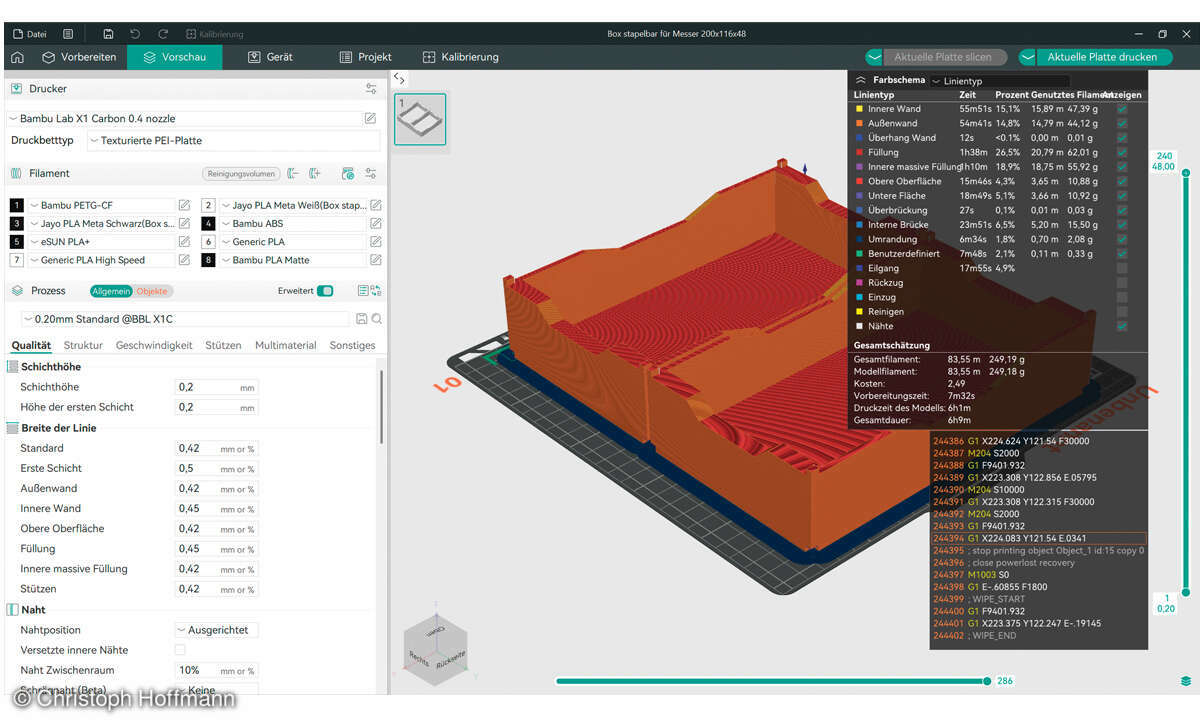Edit filament 5 eSUN PLA+ preset

pyautogui.click(x=184, y=241)
